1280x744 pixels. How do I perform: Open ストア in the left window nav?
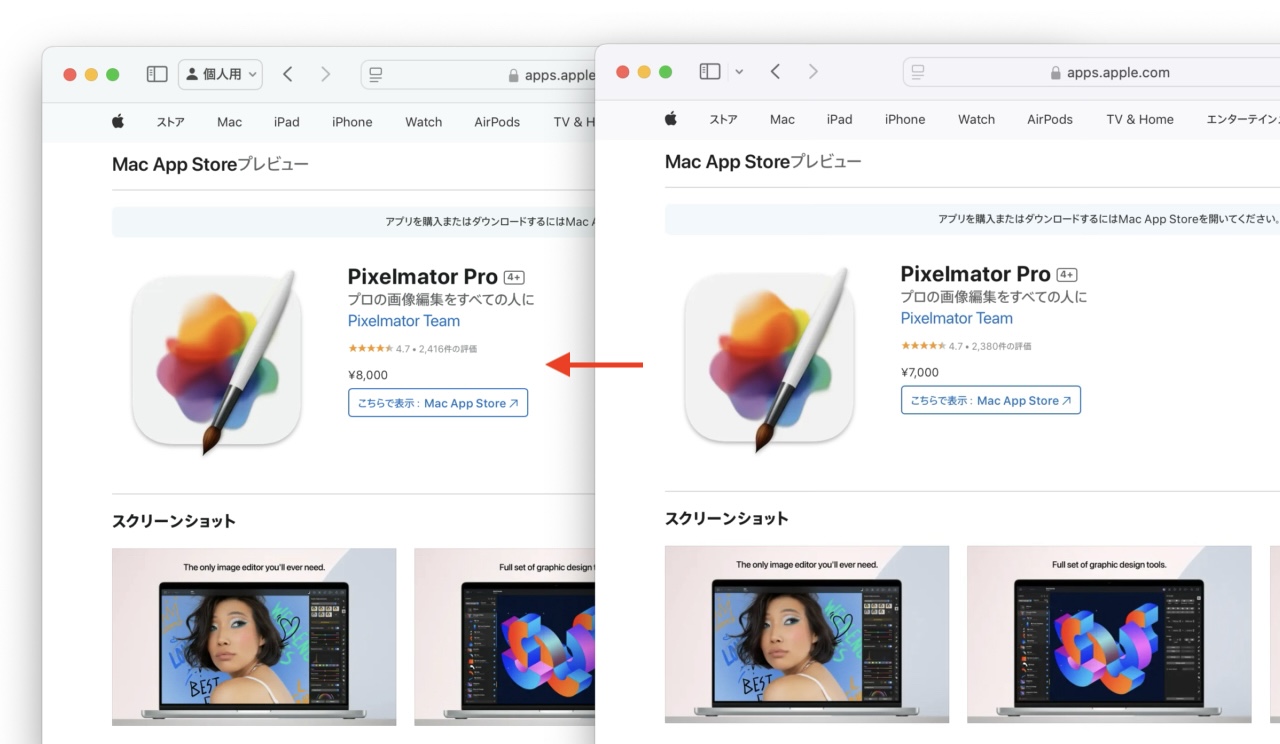pyautogui.click(x=170, y=122)
